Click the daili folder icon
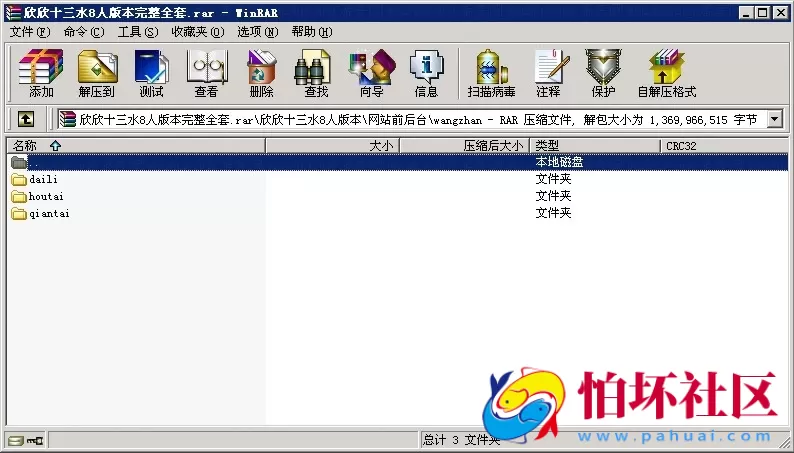The image size is (794, 453). click(x=19, y=180)
